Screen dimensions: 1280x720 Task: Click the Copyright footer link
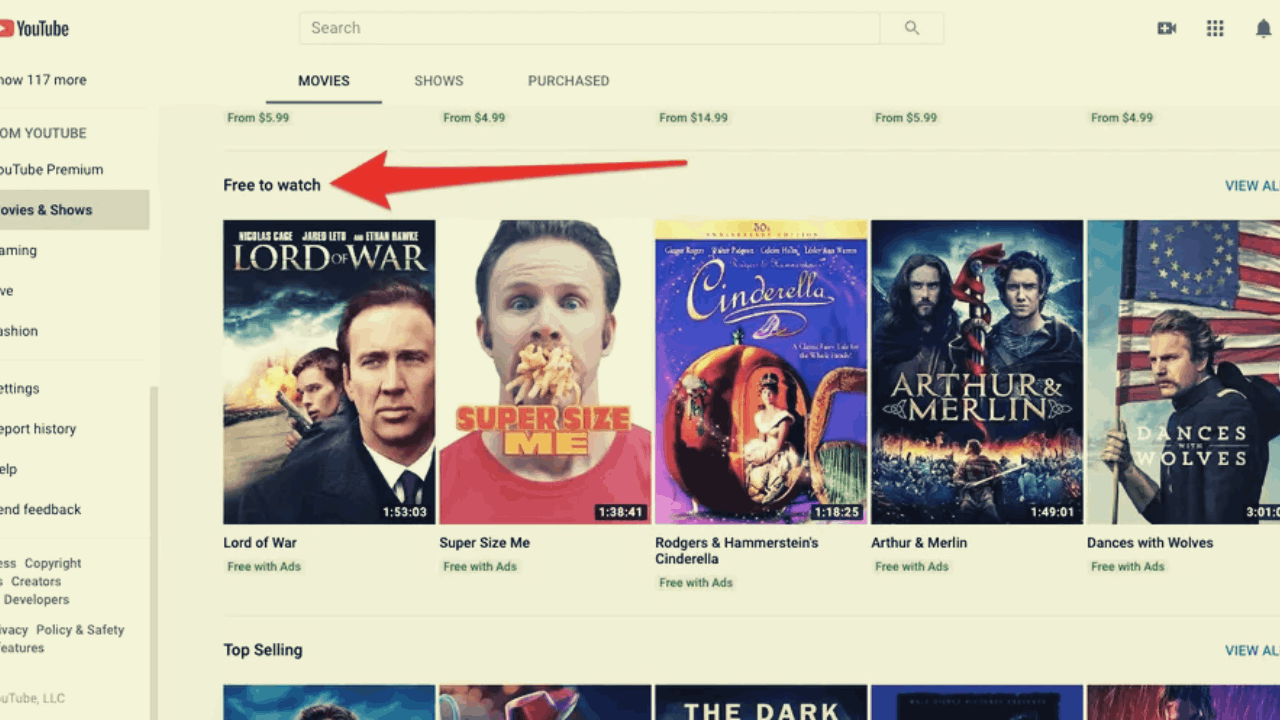point(53,563)
